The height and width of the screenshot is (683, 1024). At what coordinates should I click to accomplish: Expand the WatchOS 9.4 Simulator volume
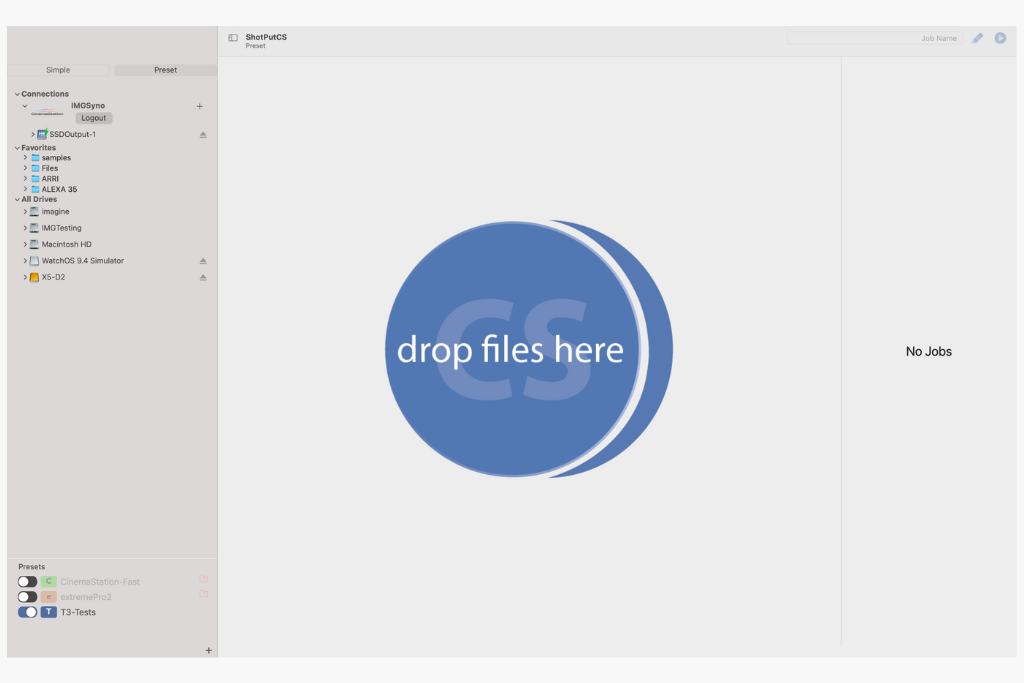[x=25, y=261]
